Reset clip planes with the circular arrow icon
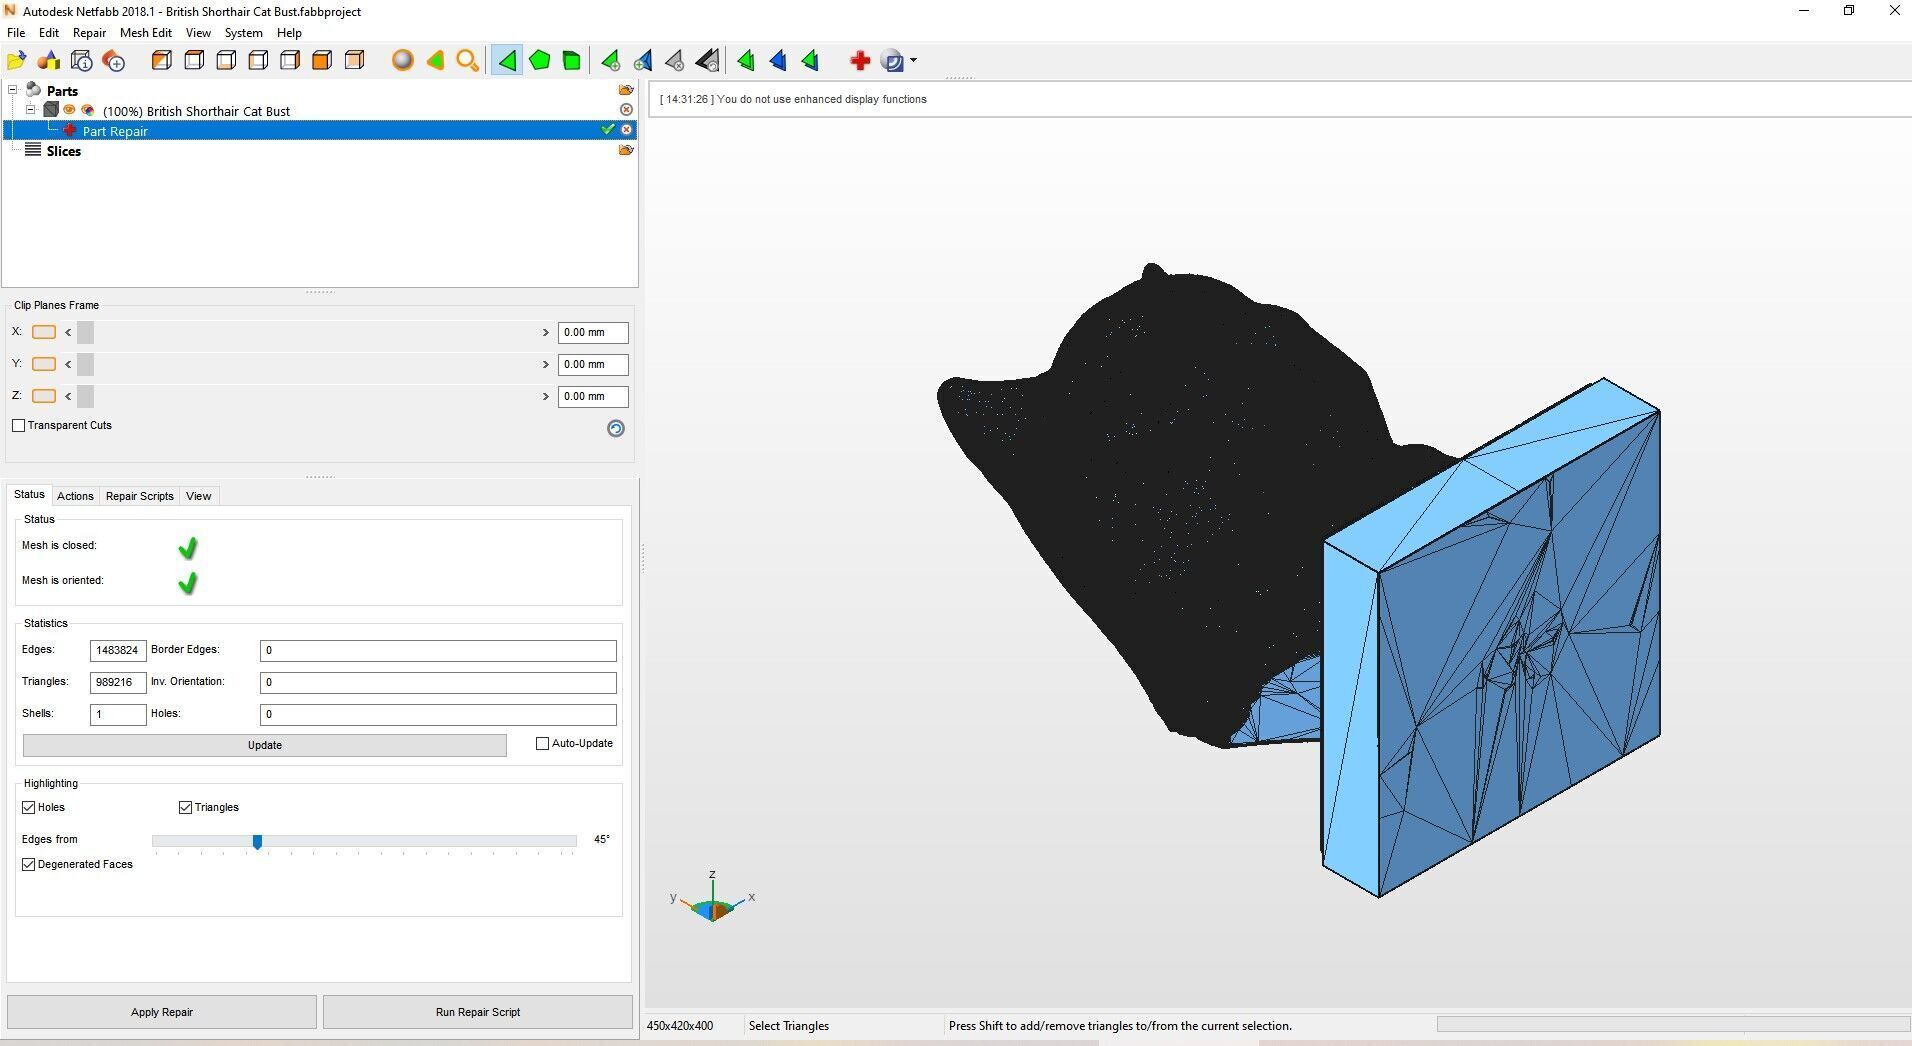1912x1046 pixels. coord(616,428)
